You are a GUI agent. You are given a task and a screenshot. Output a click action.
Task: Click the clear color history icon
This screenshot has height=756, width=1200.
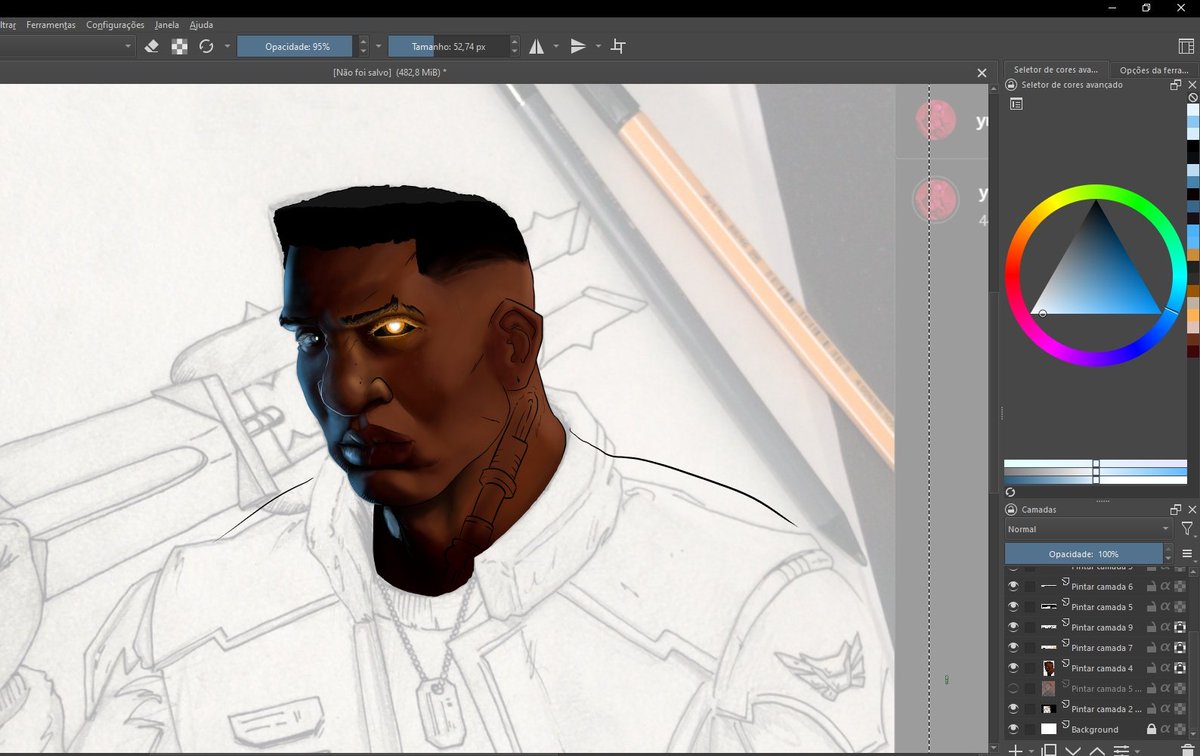(x=1193, y=98)
